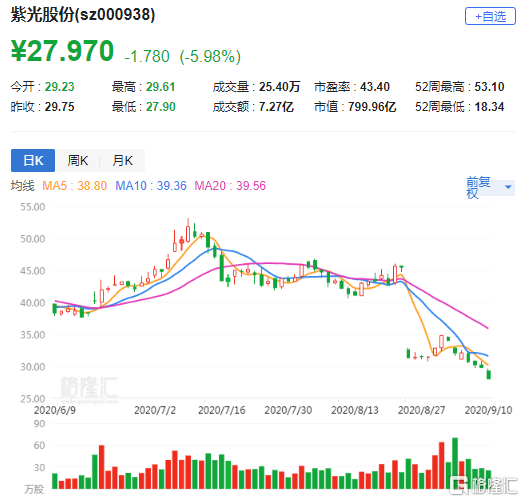This screenshot has height=502, width=524.
Task: Click the 50.00 price axis label
Action: (33, 239)
